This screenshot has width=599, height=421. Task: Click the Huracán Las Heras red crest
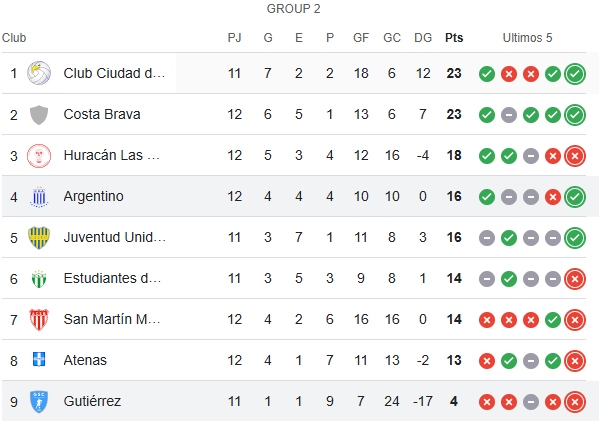click(x=39, y=155)
